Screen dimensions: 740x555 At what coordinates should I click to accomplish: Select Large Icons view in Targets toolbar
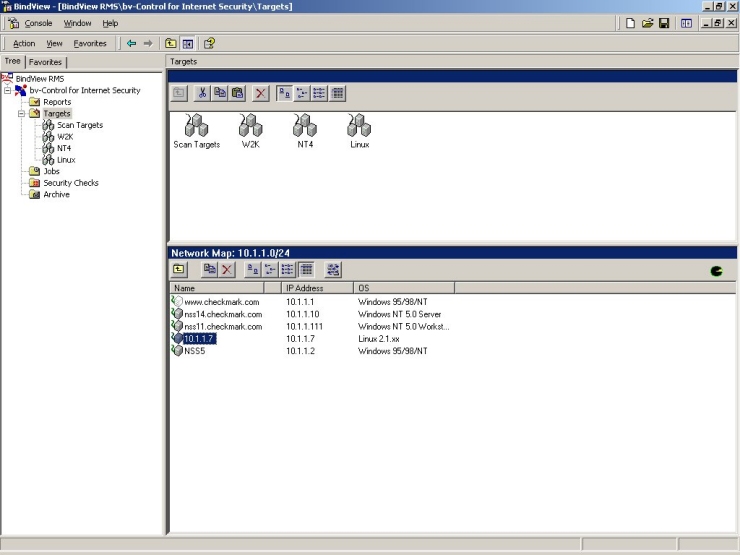pos(284,93)
